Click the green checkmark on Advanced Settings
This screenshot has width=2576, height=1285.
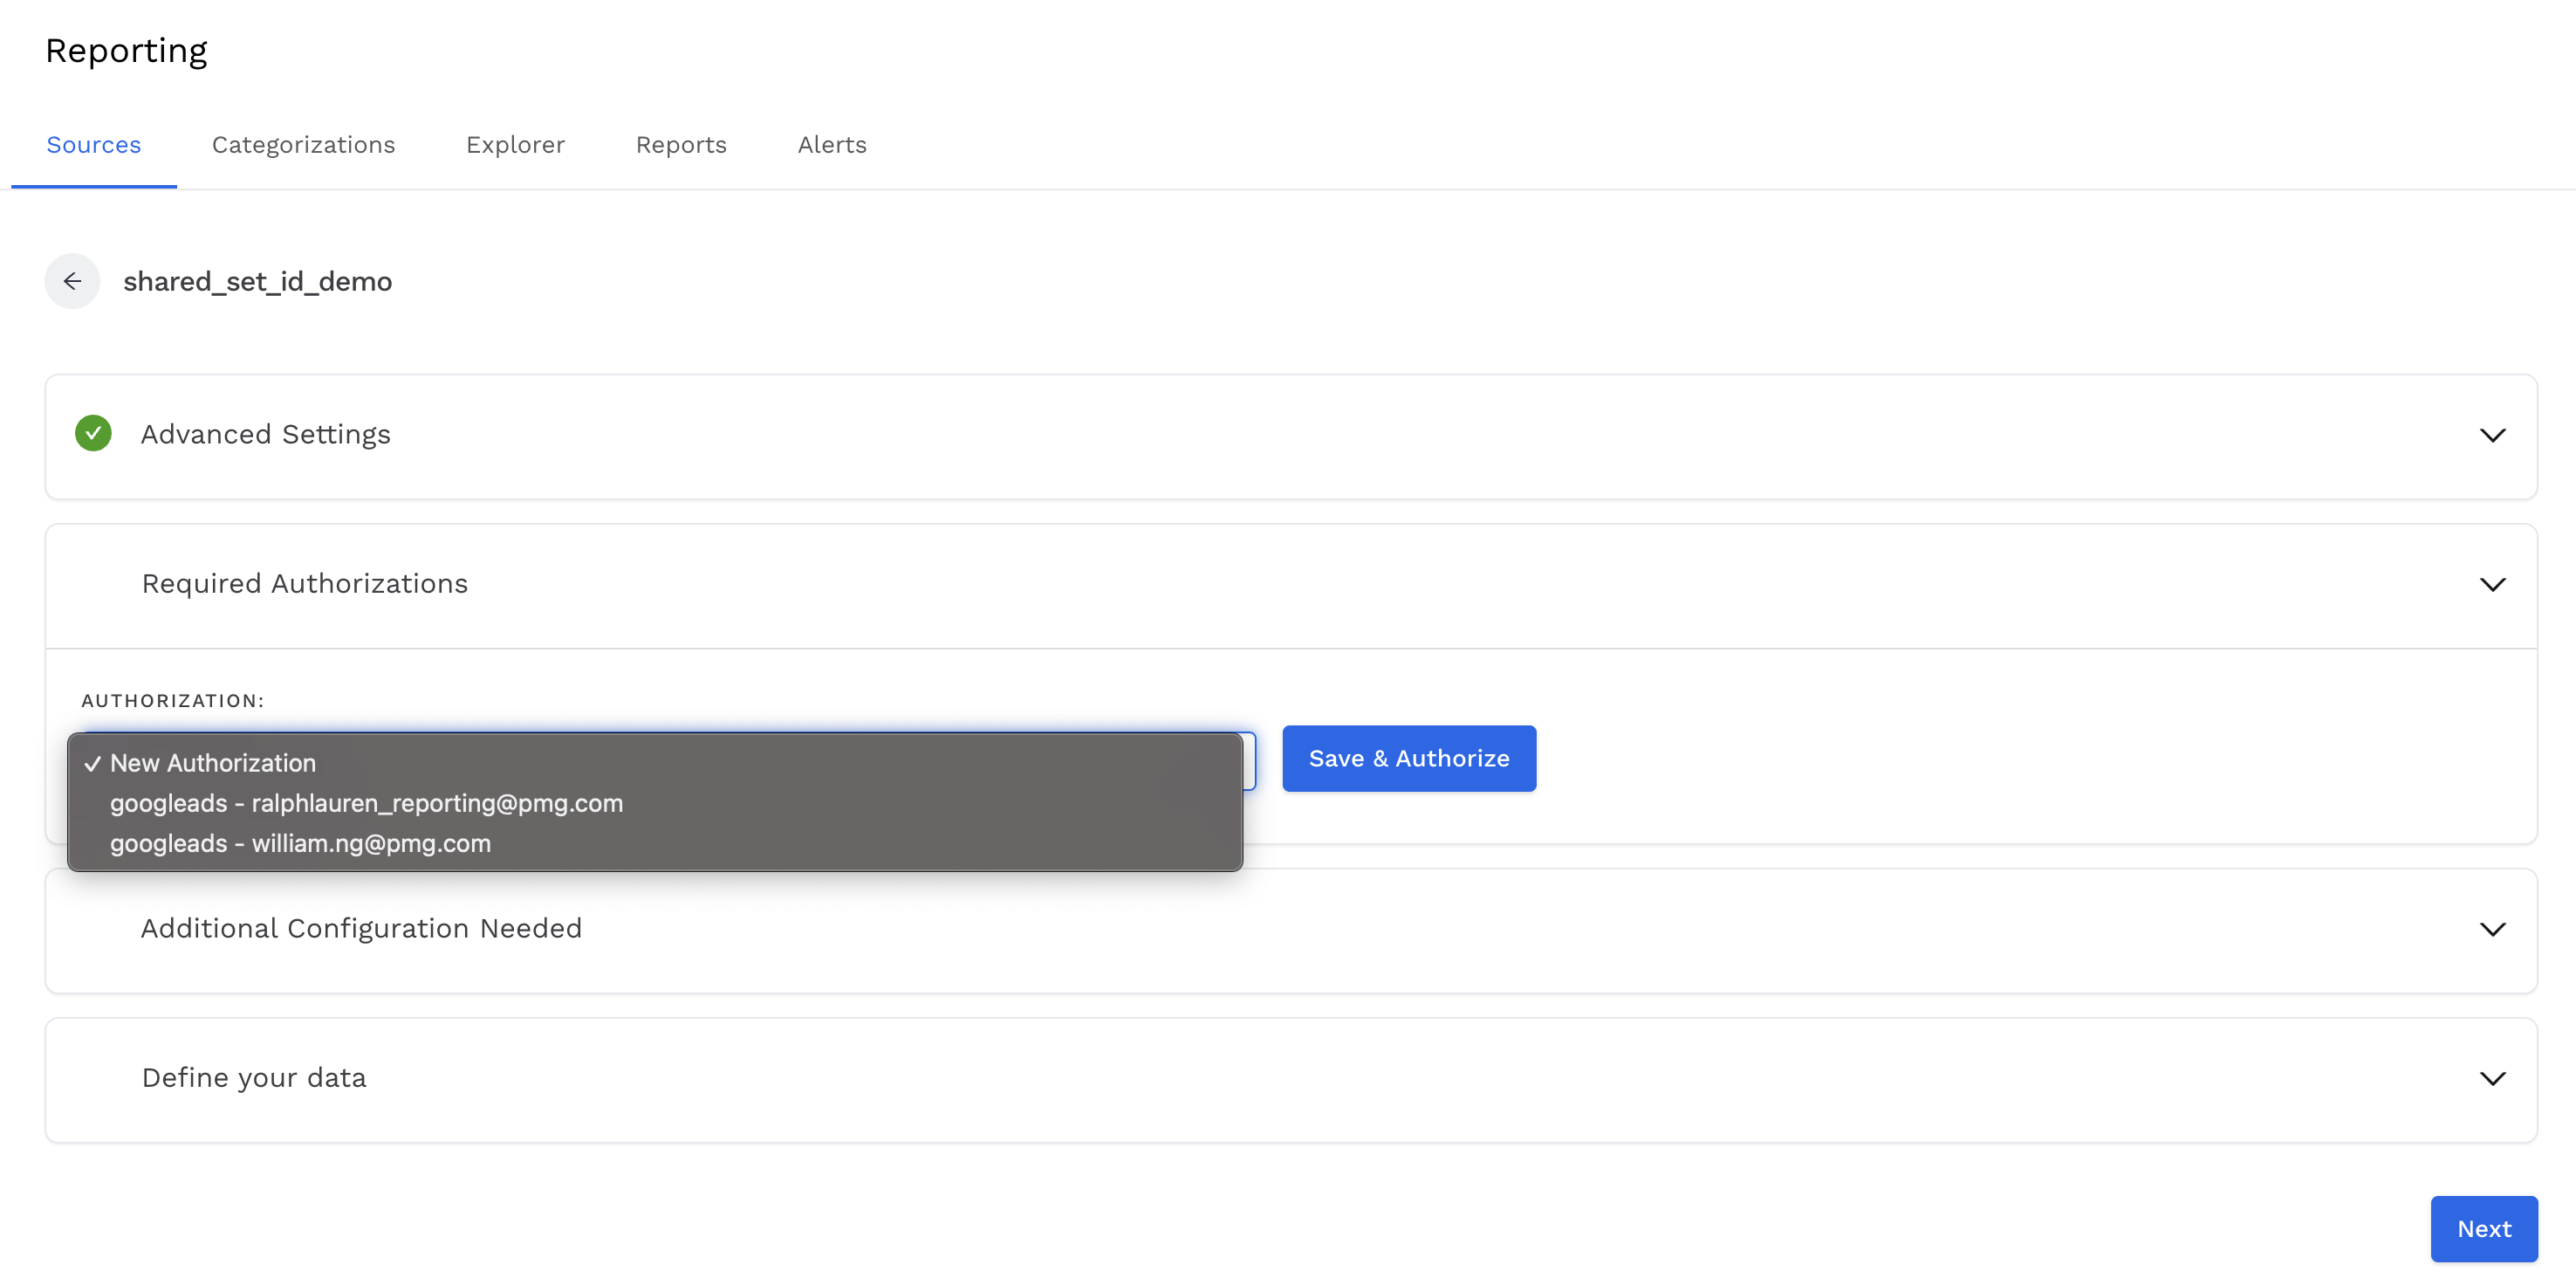click(x=93, y=434)
